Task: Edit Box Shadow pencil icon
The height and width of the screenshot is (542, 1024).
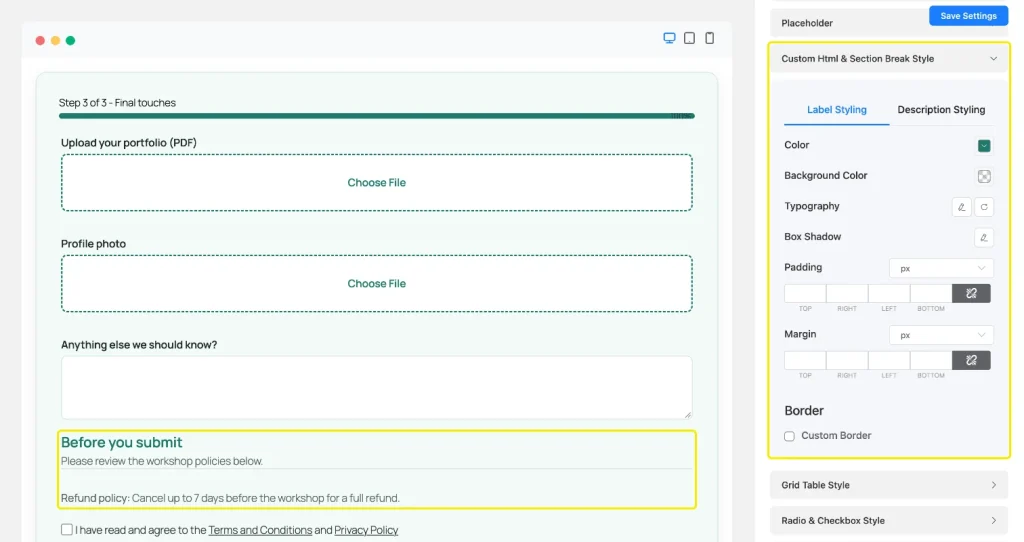Action: pyautogui.click(x=984, y=238)
